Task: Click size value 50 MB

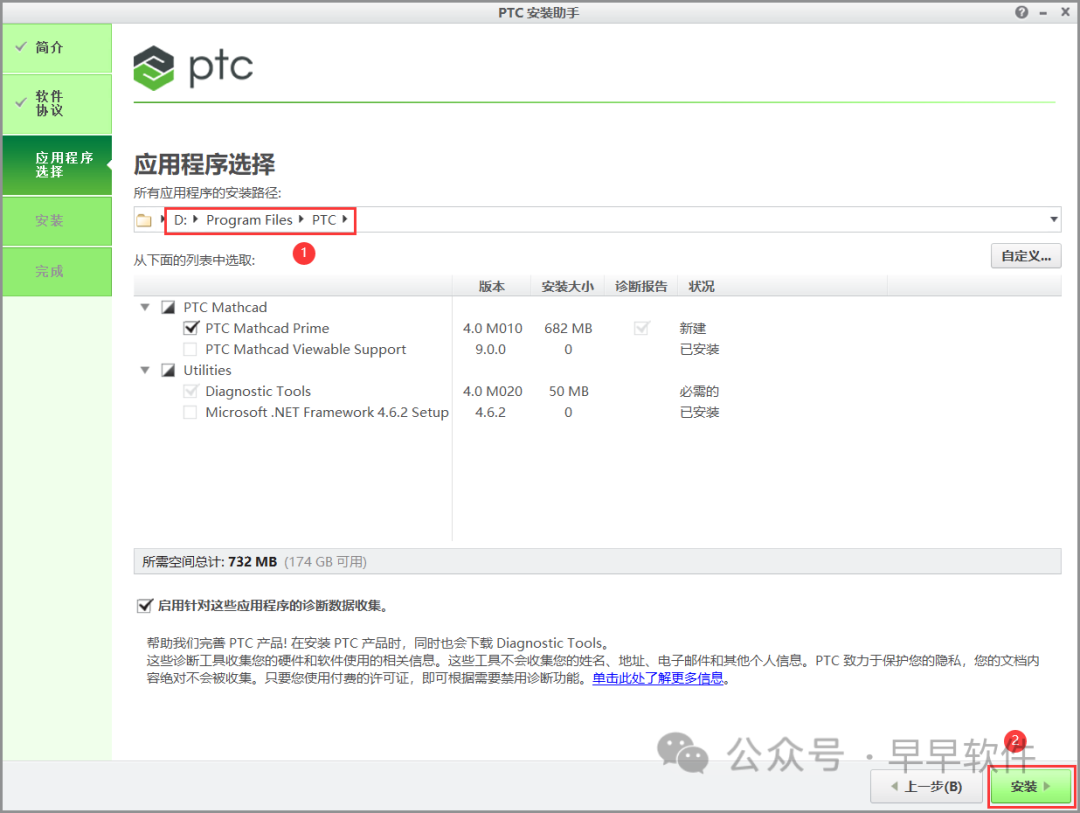Action: tap(569, 391)
